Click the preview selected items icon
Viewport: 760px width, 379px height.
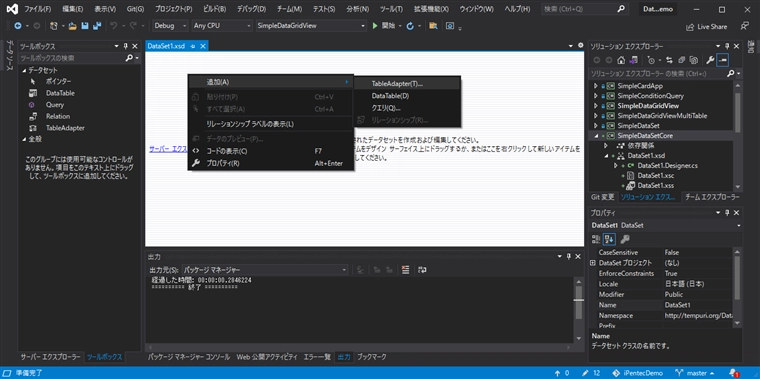[723, 60]
